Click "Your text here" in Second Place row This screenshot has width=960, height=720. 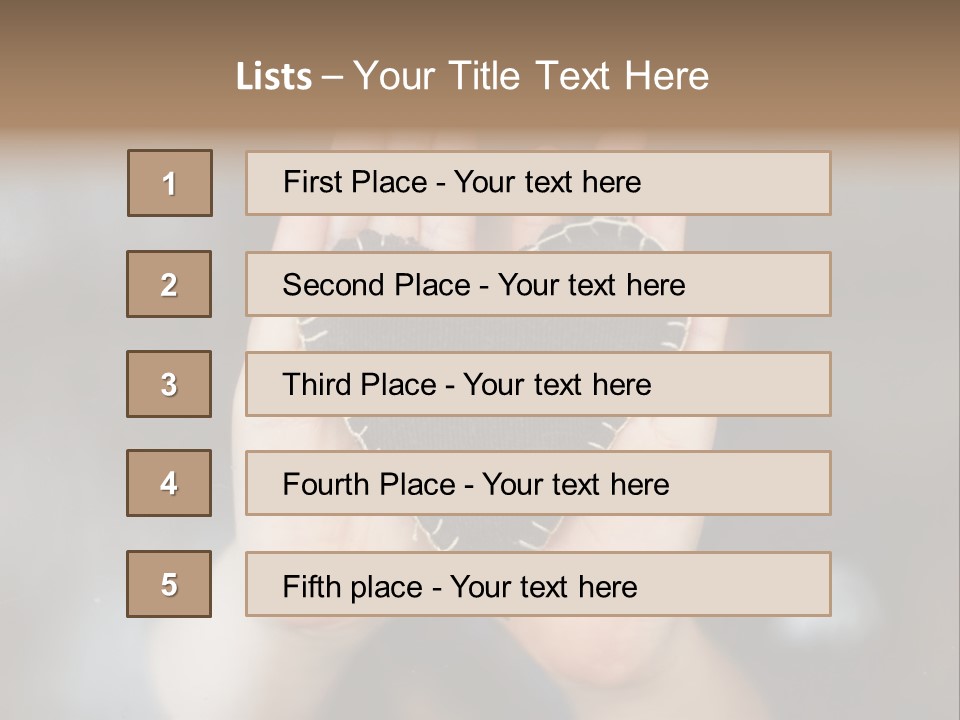[x=591, y=285]
